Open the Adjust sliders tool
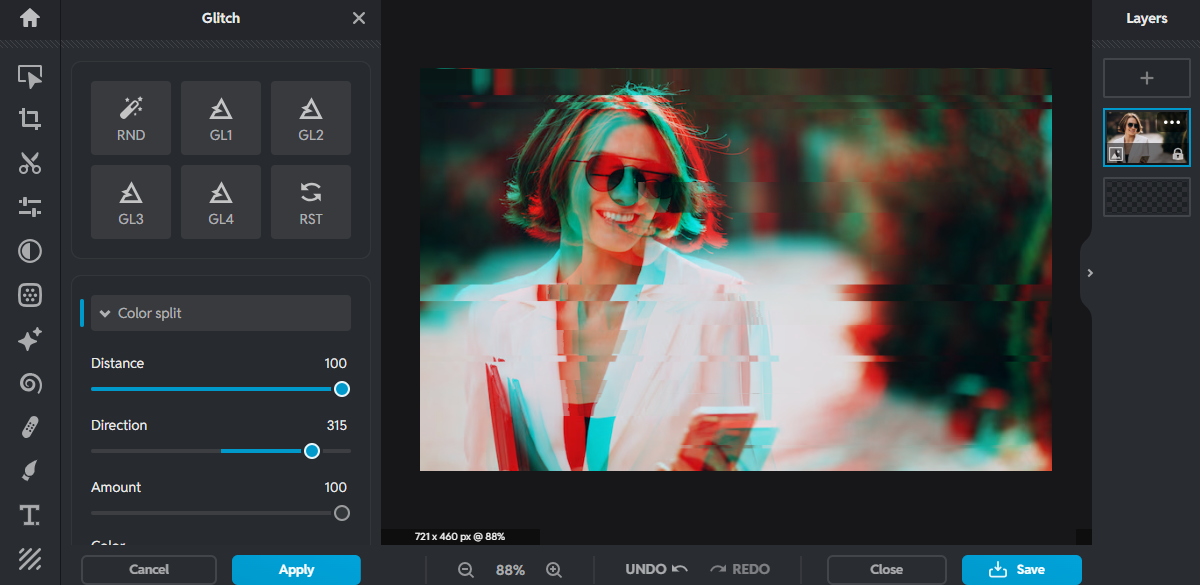Screen dimensions: 1200x585 (x=30, y=207)
